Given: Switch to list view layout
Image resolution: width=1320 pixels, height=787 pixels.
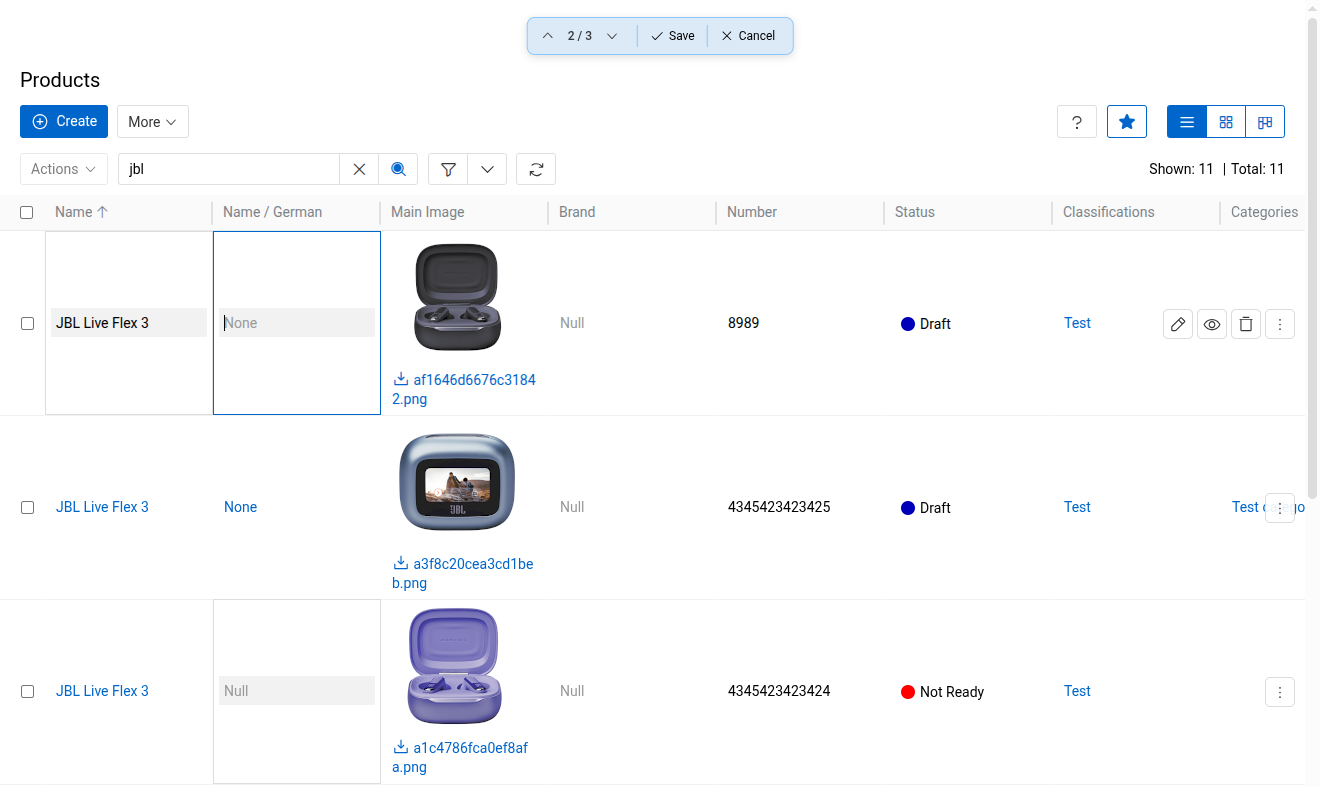Looking at the screenshot, I should pyautogui.click(x=1187, y=121).
